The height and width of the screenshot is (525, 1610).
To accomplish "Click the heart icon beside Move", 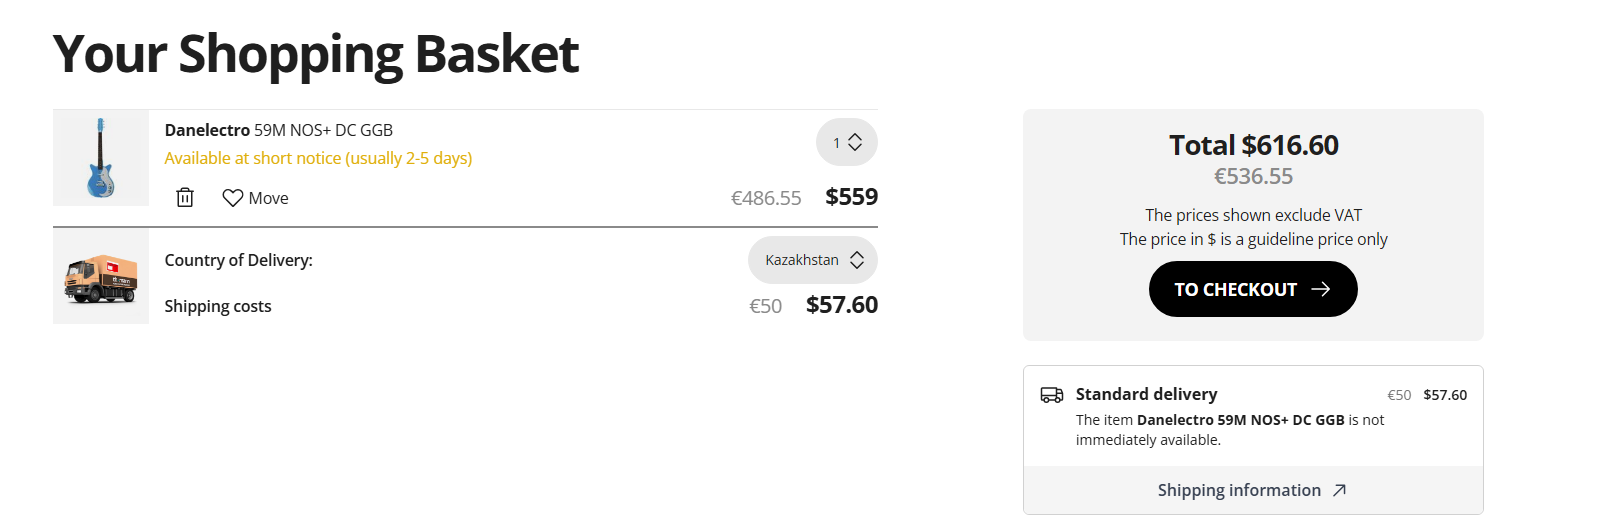I will point(233,198).
